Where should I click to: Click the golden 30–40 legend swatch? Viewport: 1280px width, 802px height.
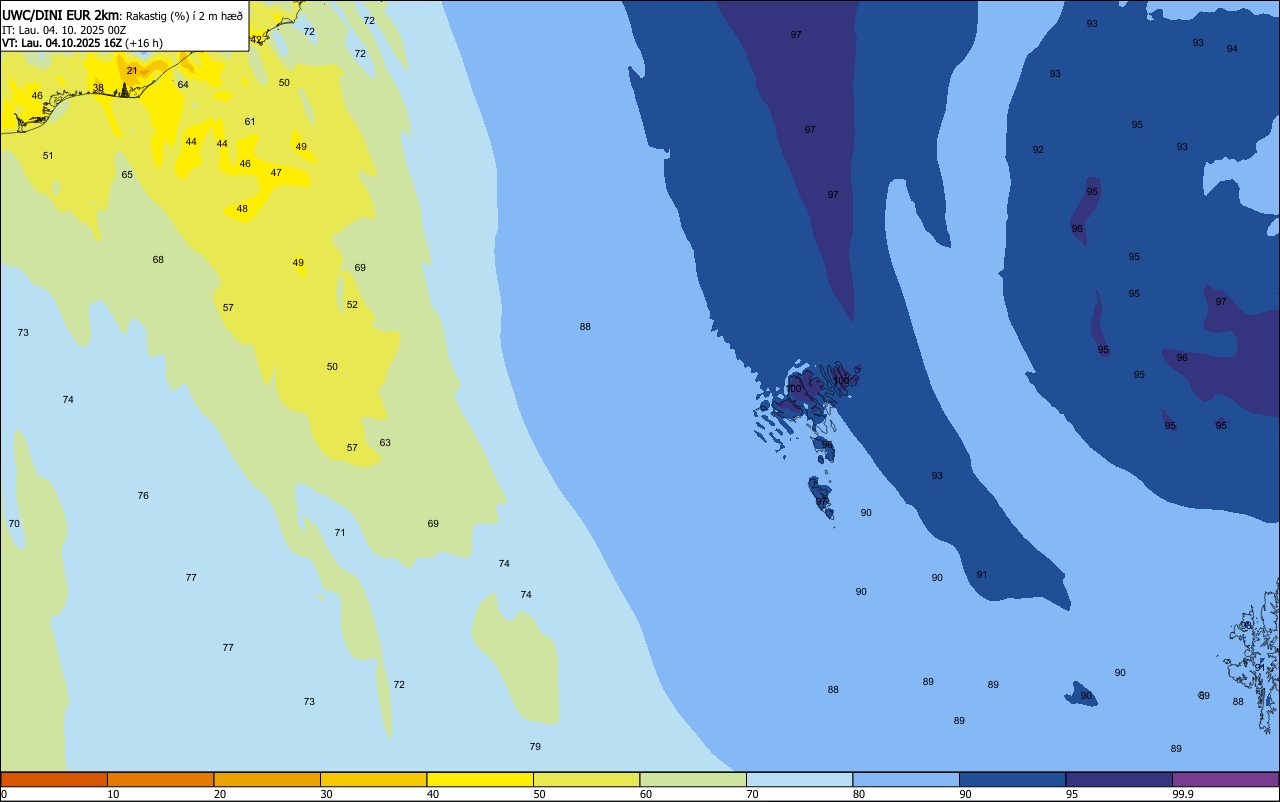pos(373,779)
